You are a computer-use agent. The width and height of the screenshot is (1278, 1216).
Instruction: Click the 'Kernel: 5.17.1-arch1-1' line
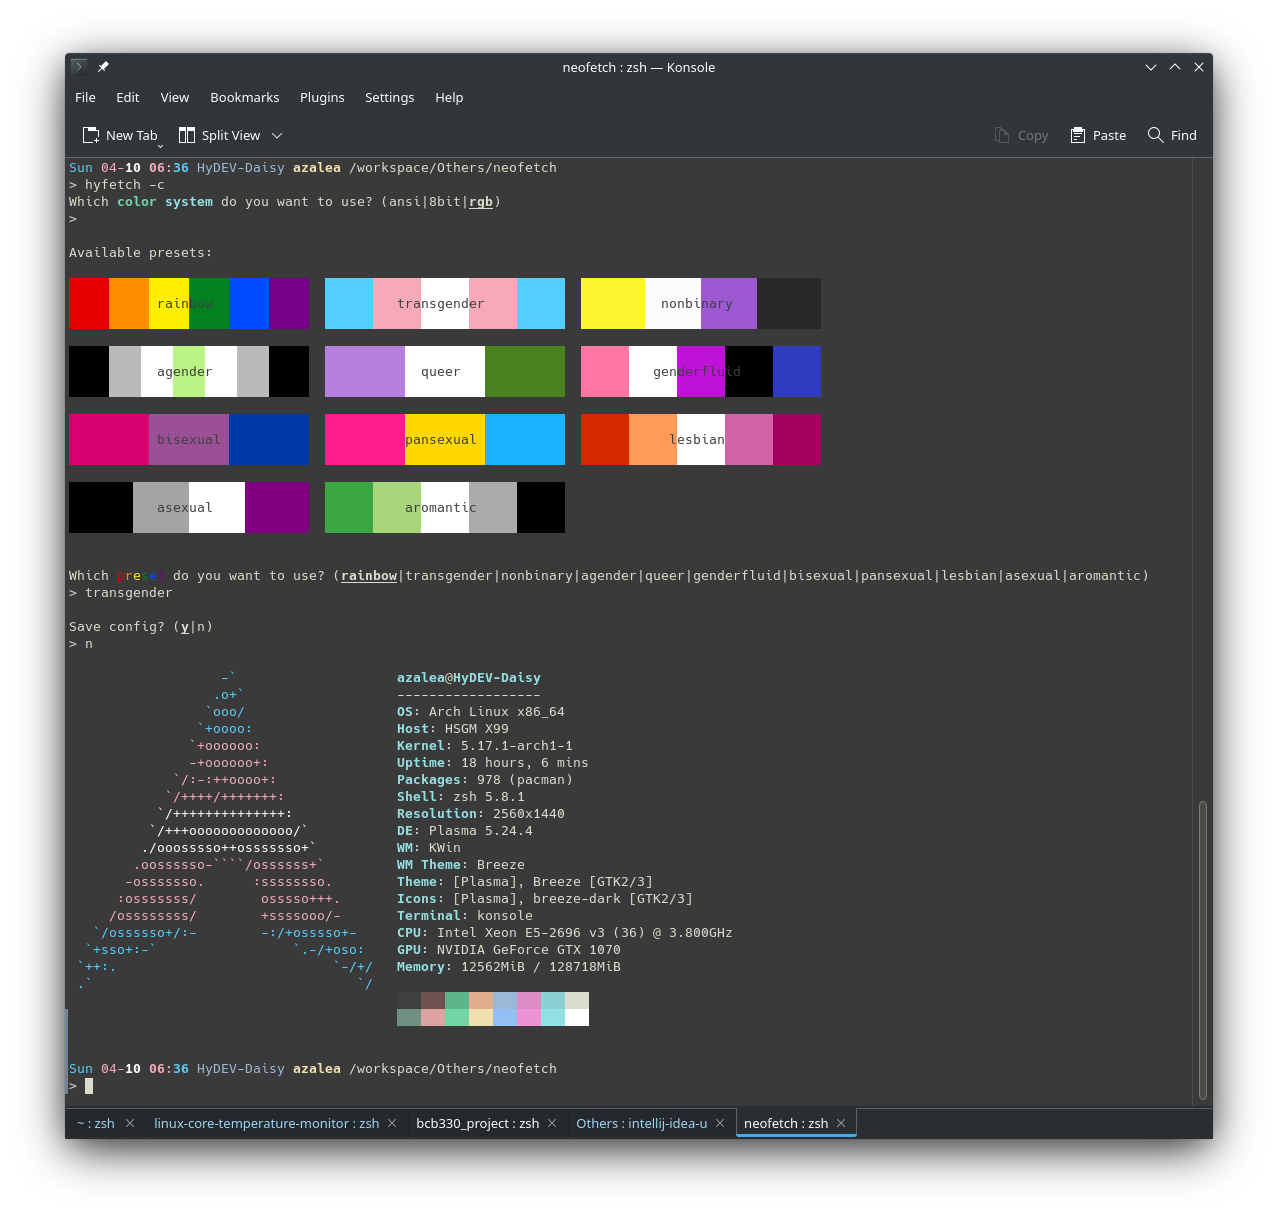485,746
